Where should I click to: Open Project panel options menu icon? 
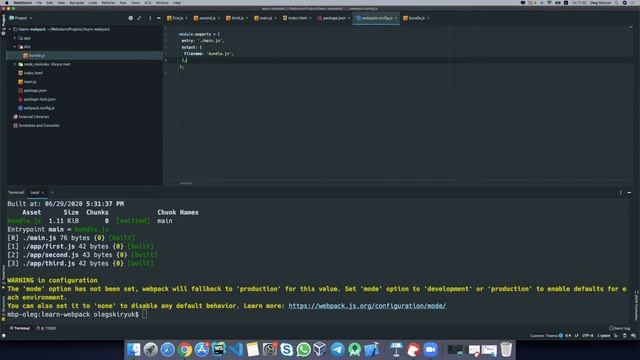coord(150,18)
